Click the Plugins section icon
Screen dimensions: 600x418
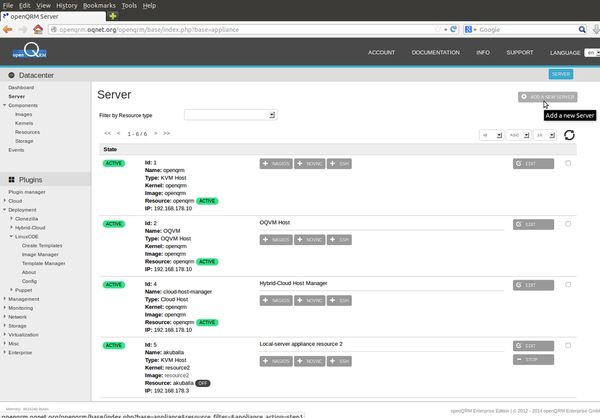click(11, 180)
